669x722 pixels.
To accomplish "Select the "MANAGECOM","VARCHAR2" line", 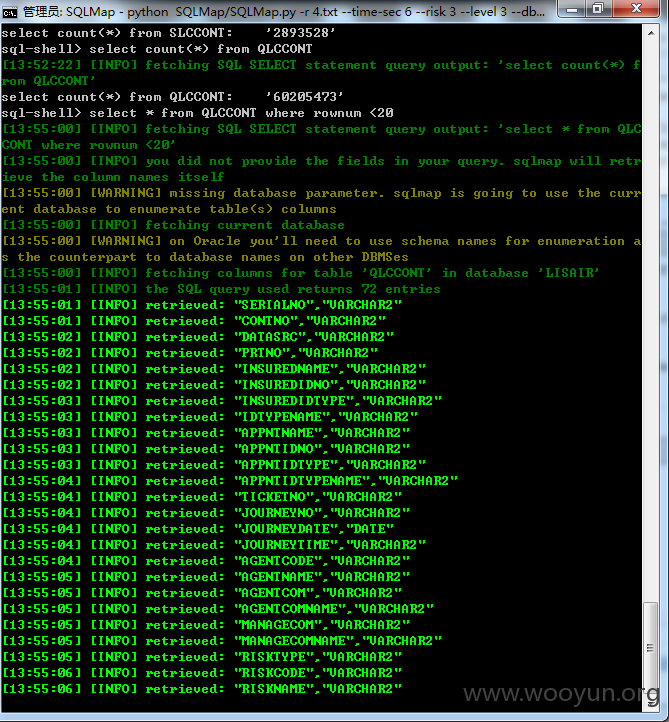I will pos(206,625).
